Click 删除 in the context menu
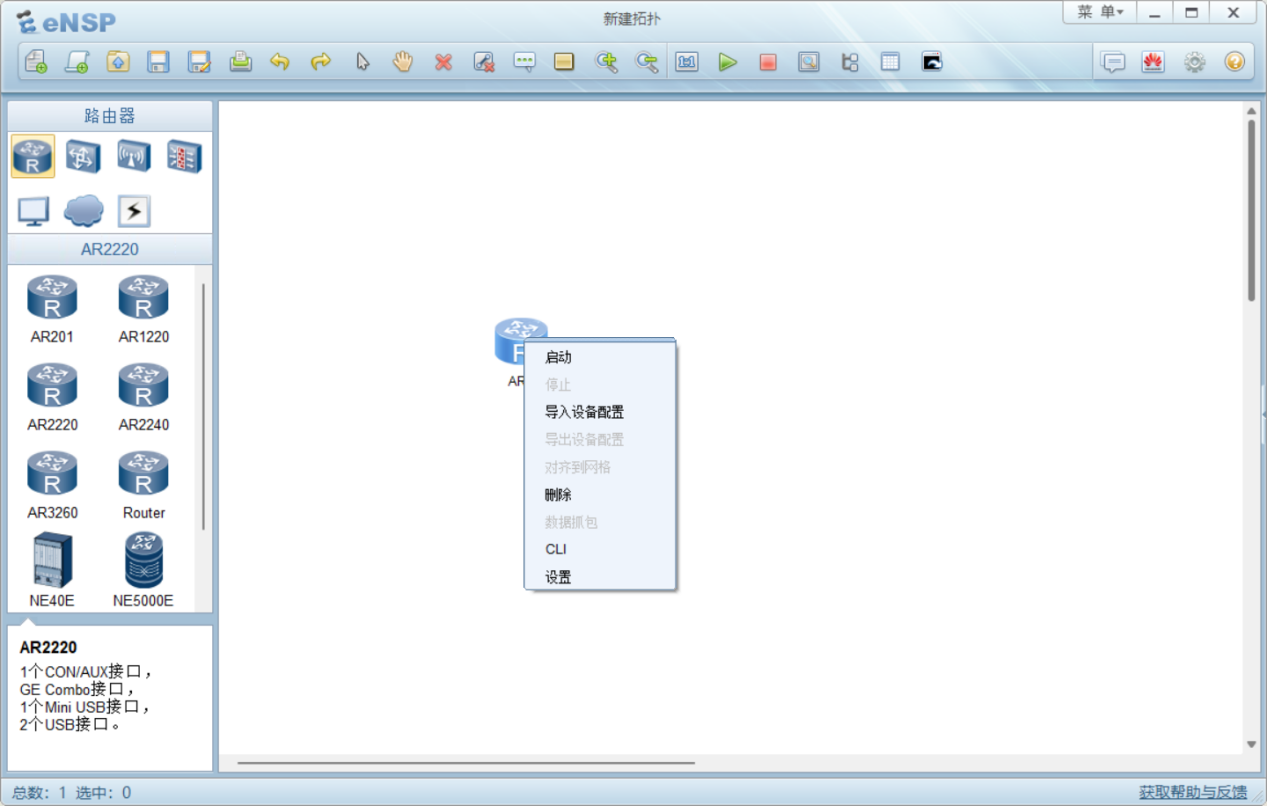Viewport: 1267px width, 806px height. pos(600,495)
